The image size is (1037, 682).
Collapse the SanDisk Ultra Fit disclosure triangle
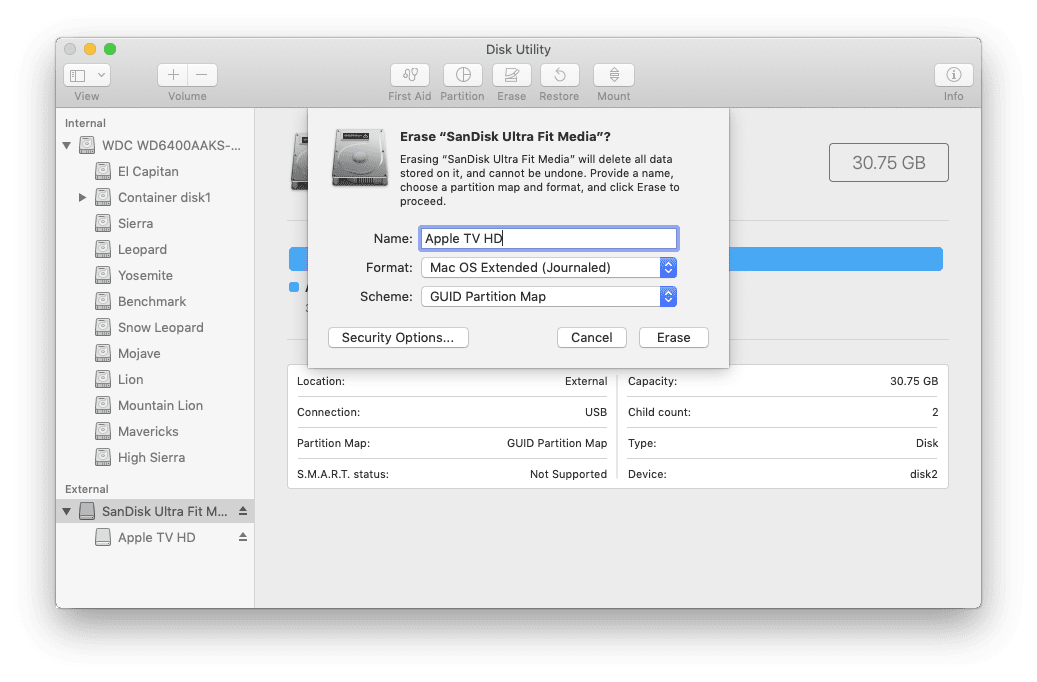click(x=67, y=512)
